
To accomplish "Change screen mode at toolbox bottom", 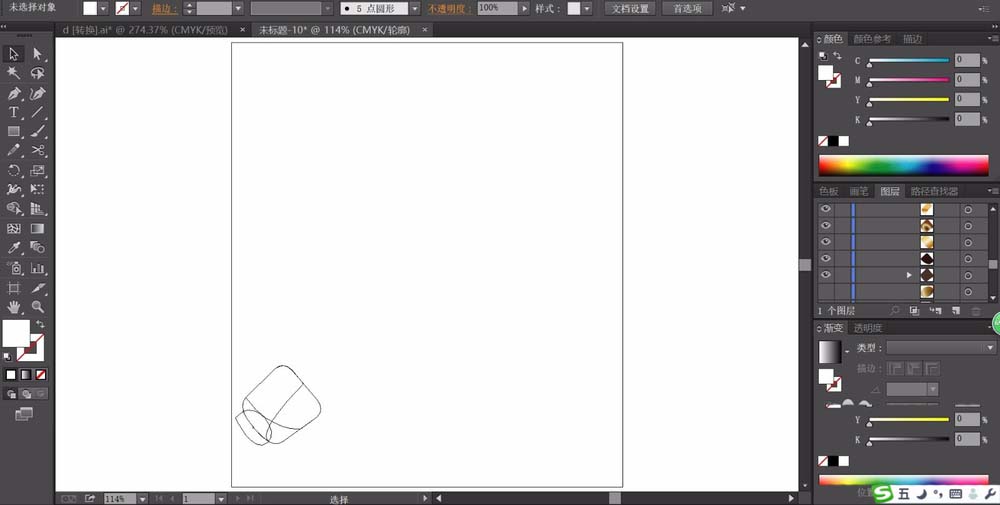I will coord(24,414).
